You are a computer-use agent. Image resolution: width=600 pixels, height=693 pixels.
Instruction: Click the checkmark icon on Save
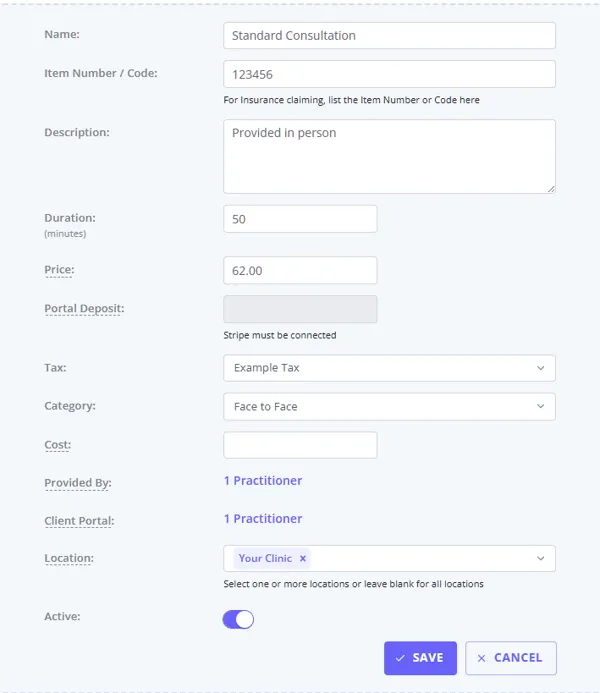pyautogui.click(x=400, y=658)
